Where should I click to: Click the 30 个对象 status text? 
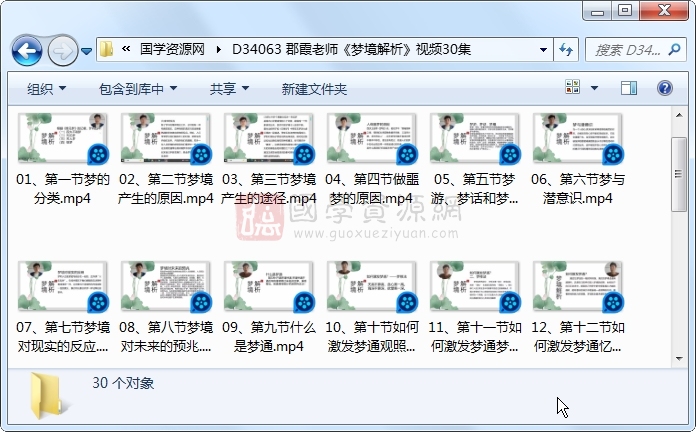(x=123, y=383)
